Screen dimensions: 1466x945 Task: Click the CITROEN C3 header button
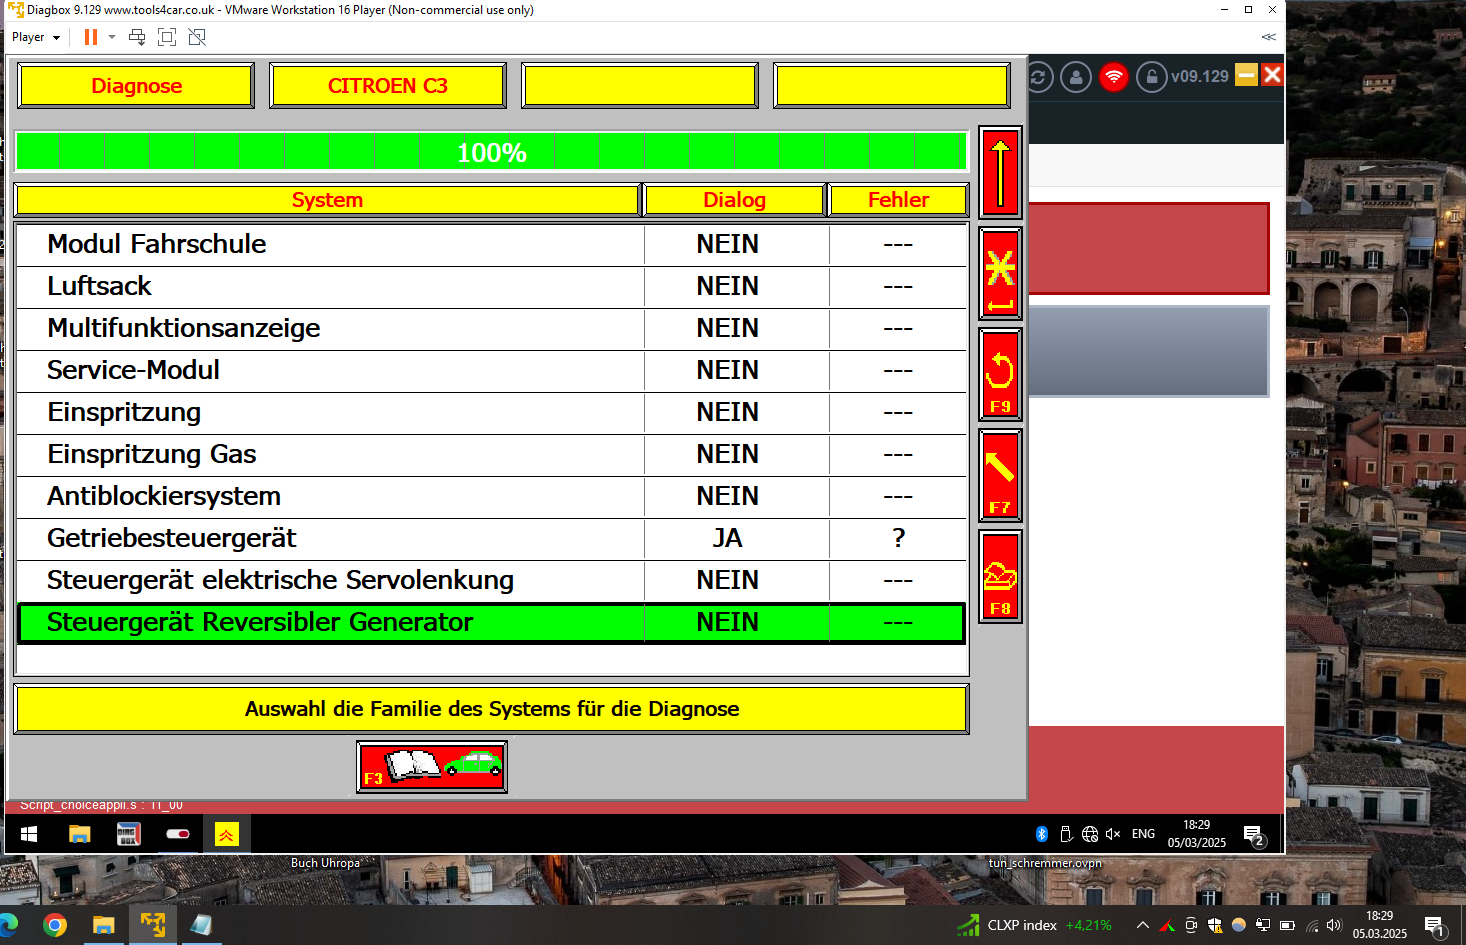tap(388, 86)
